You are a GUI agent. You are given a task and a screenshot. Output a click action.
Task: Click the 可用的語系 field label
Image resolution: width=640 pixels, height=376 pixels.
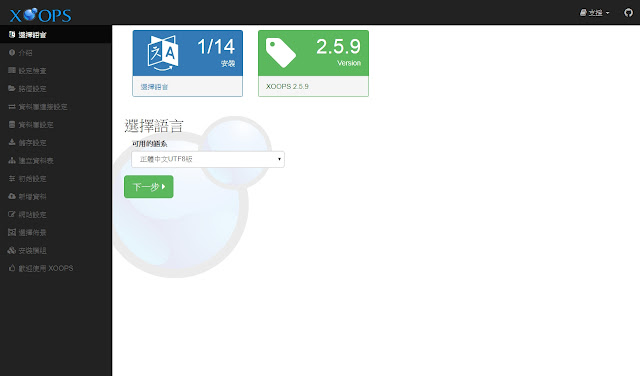click(149, 144)
